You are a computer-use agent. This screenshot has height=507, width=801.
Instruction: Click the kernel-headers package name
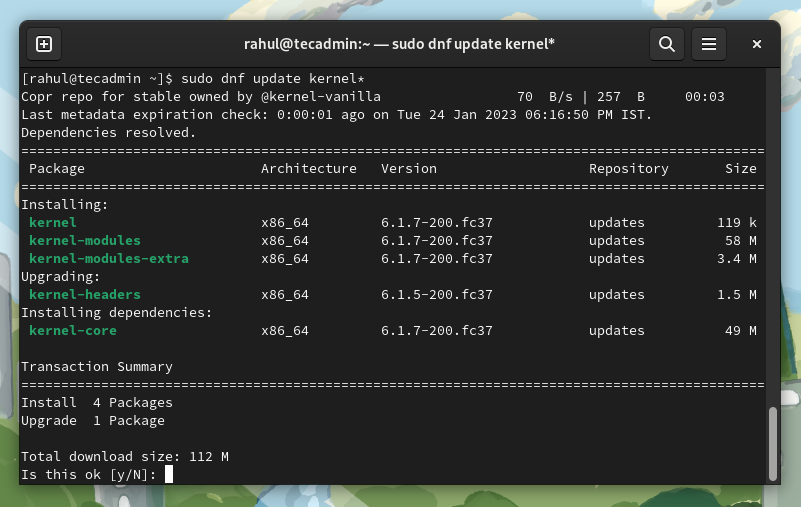84,294
